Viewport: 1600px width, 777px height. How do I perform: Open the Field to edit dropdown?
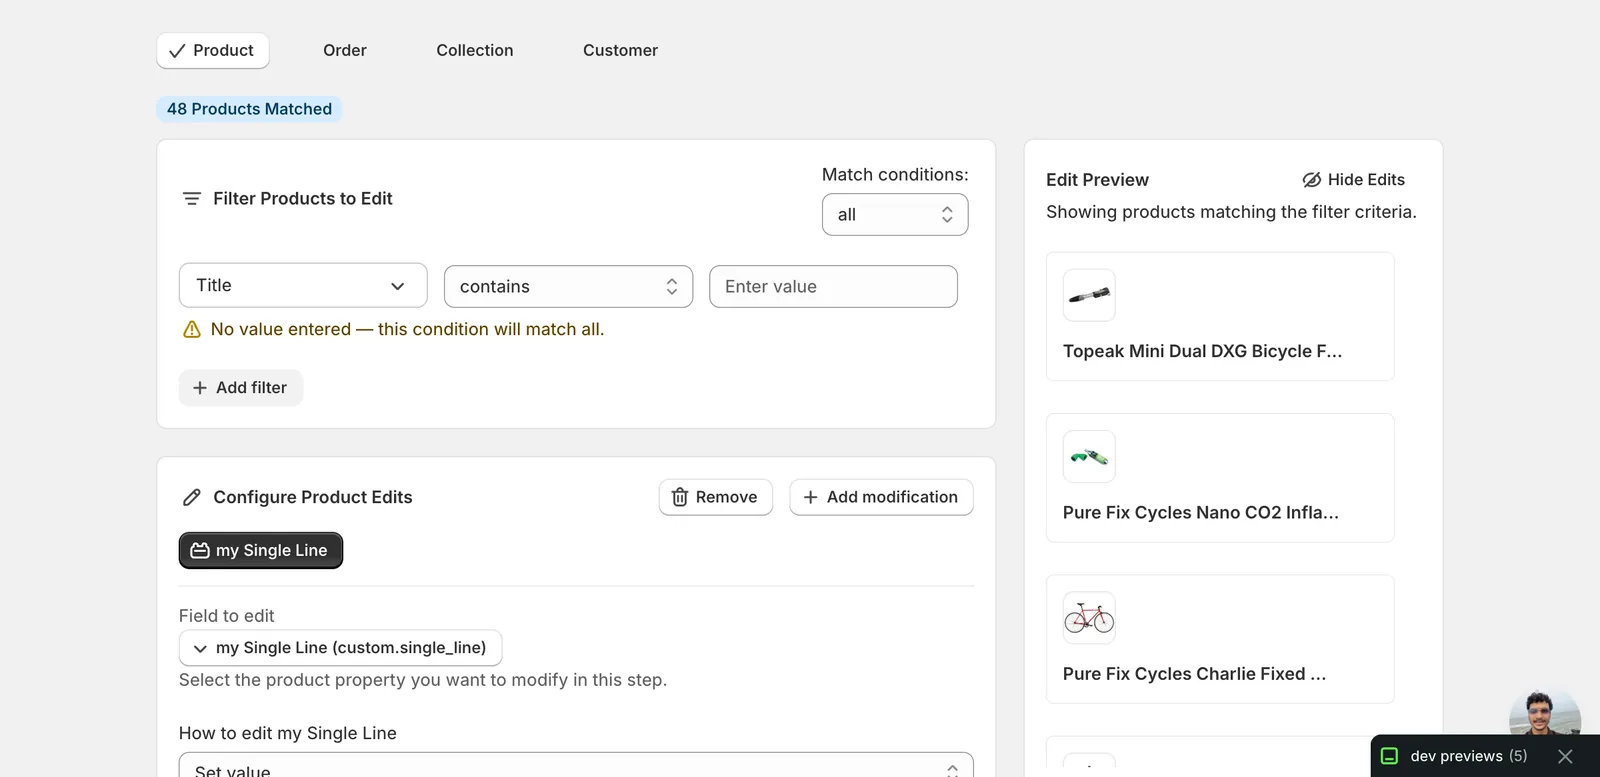coord(340,648)
